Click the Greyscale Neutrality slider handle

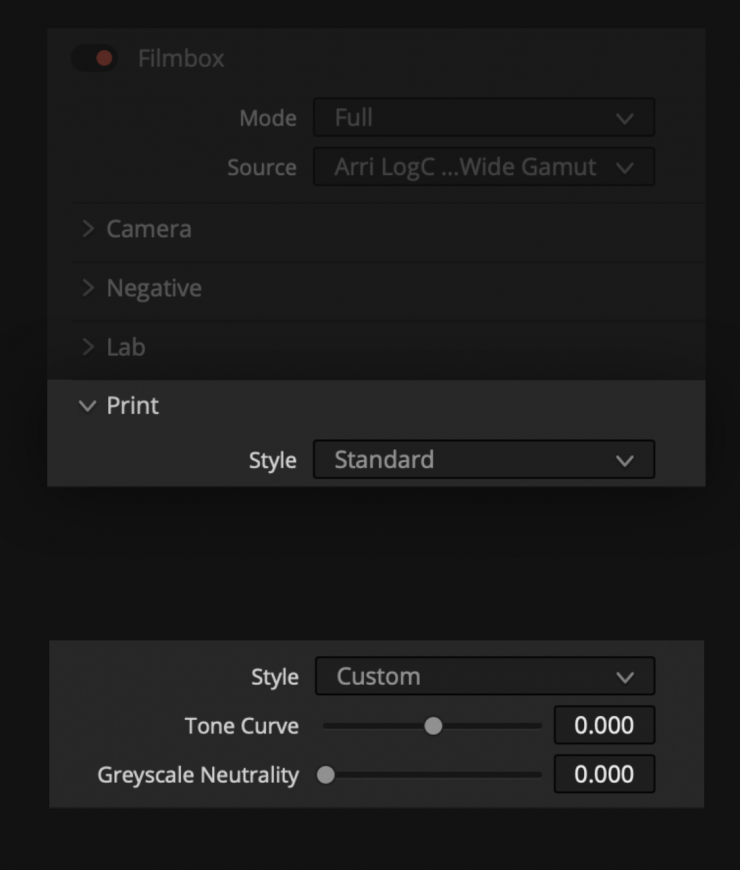click(326, 775)
